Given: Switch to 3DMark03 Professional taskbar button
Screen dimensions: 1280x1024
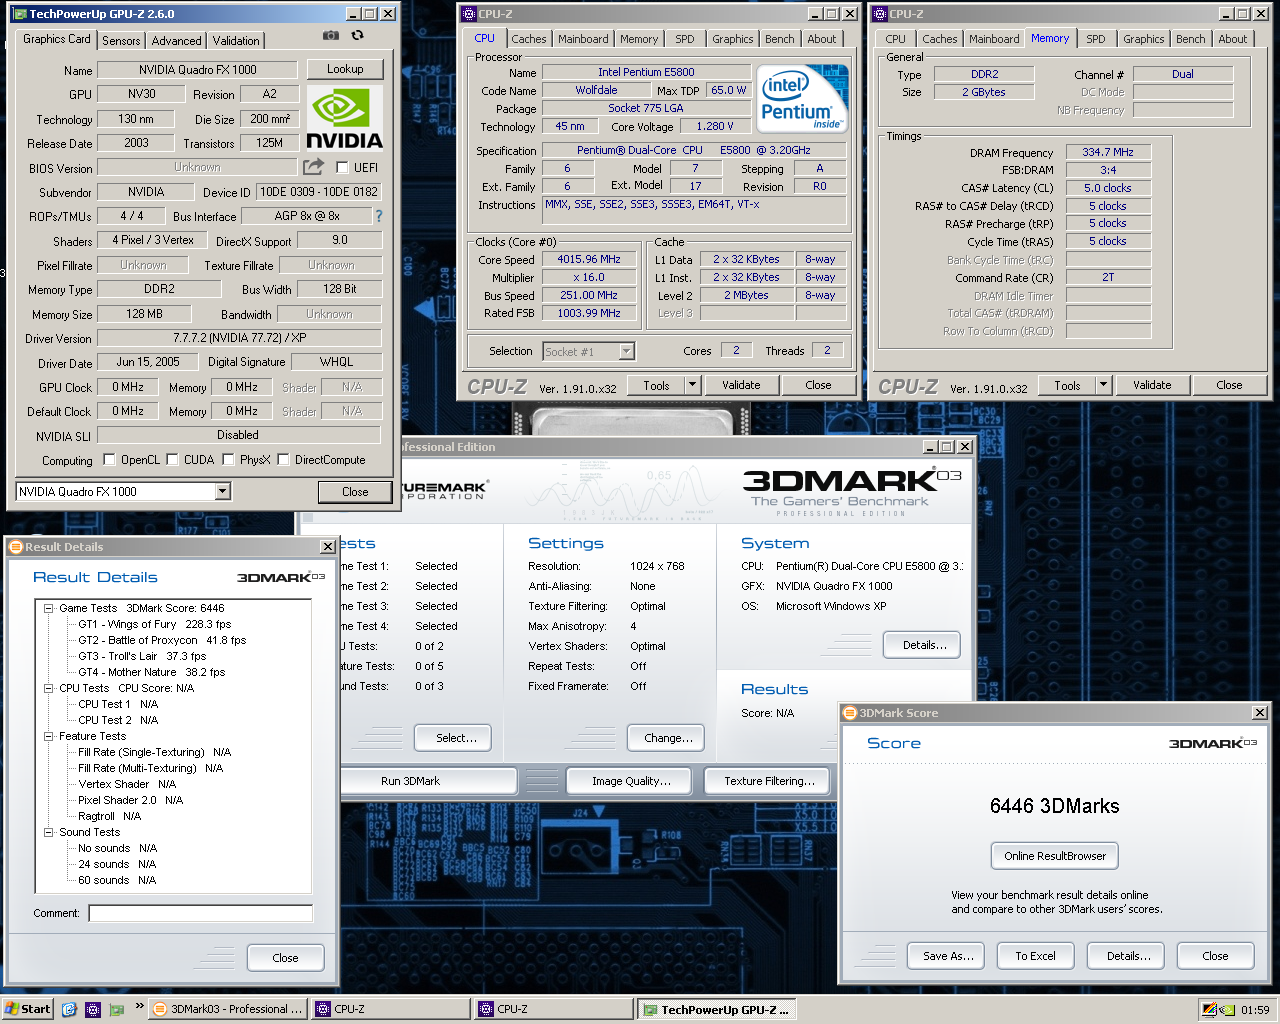Looking at the screenshot, I should click(228, 1009).
